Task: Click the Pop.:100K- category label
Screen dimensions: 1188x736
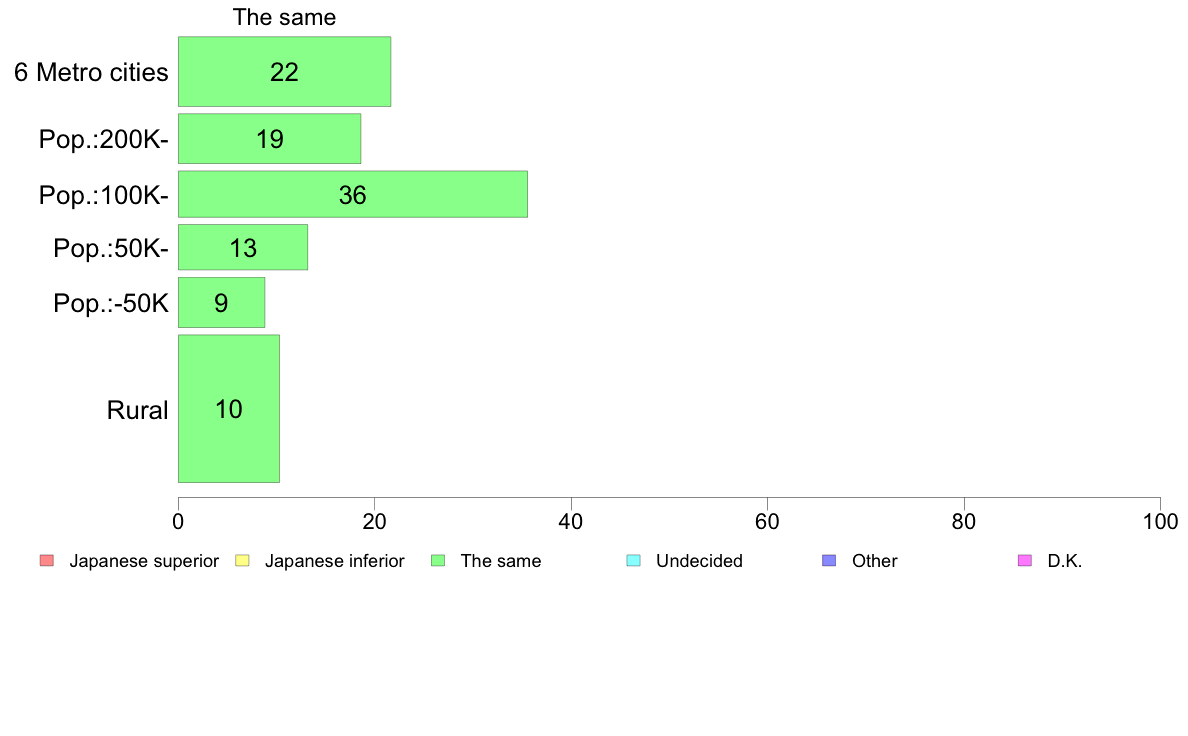Action: (x=103, y=195)
